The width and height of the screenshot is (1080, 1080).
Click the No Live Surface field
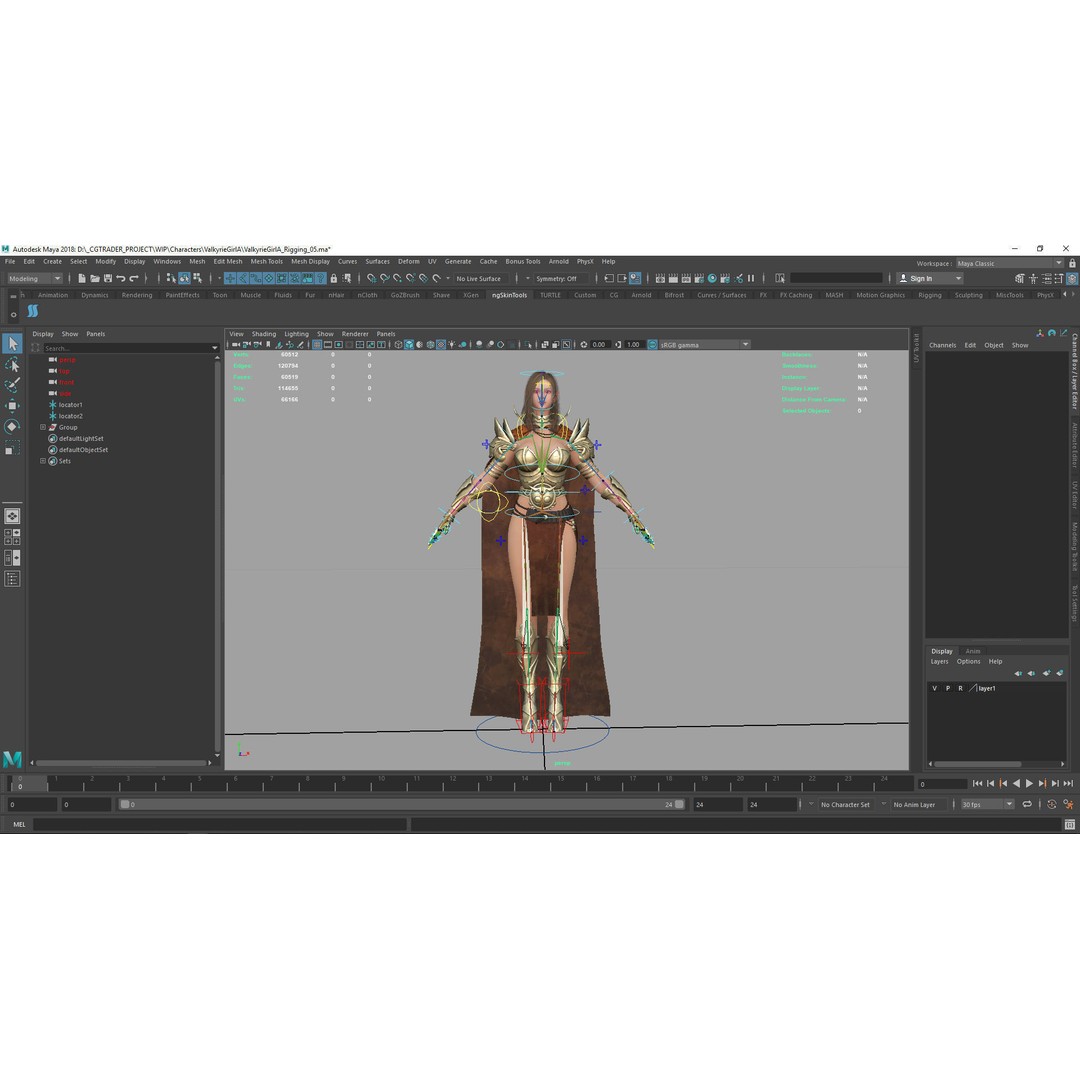pos(479,278)
